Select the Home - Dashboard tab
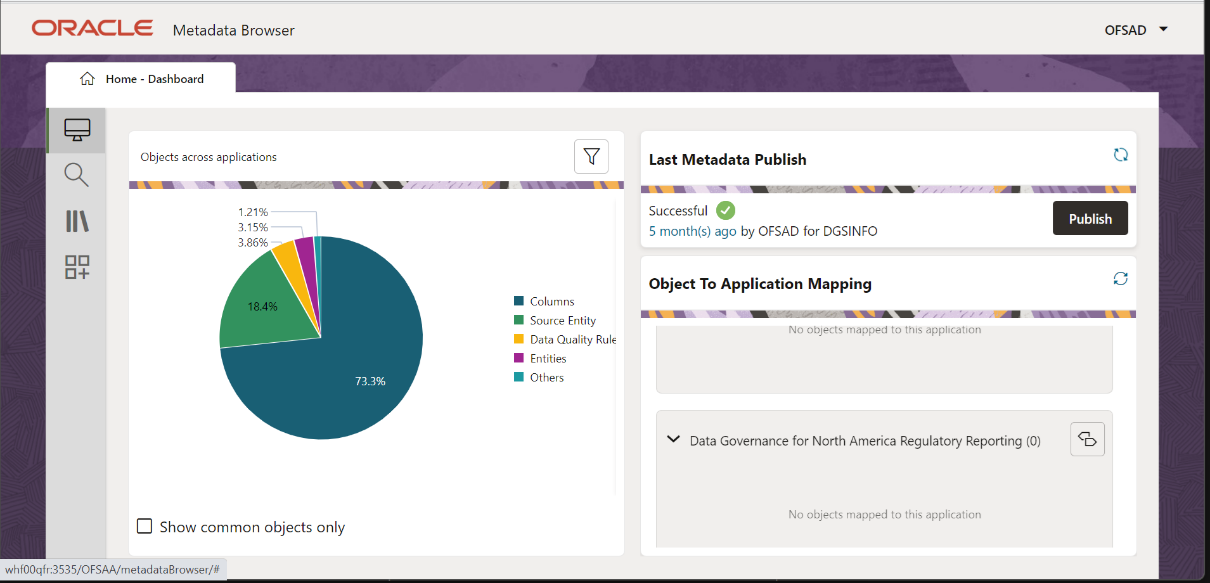1210x583 pixels. (141, 79)
